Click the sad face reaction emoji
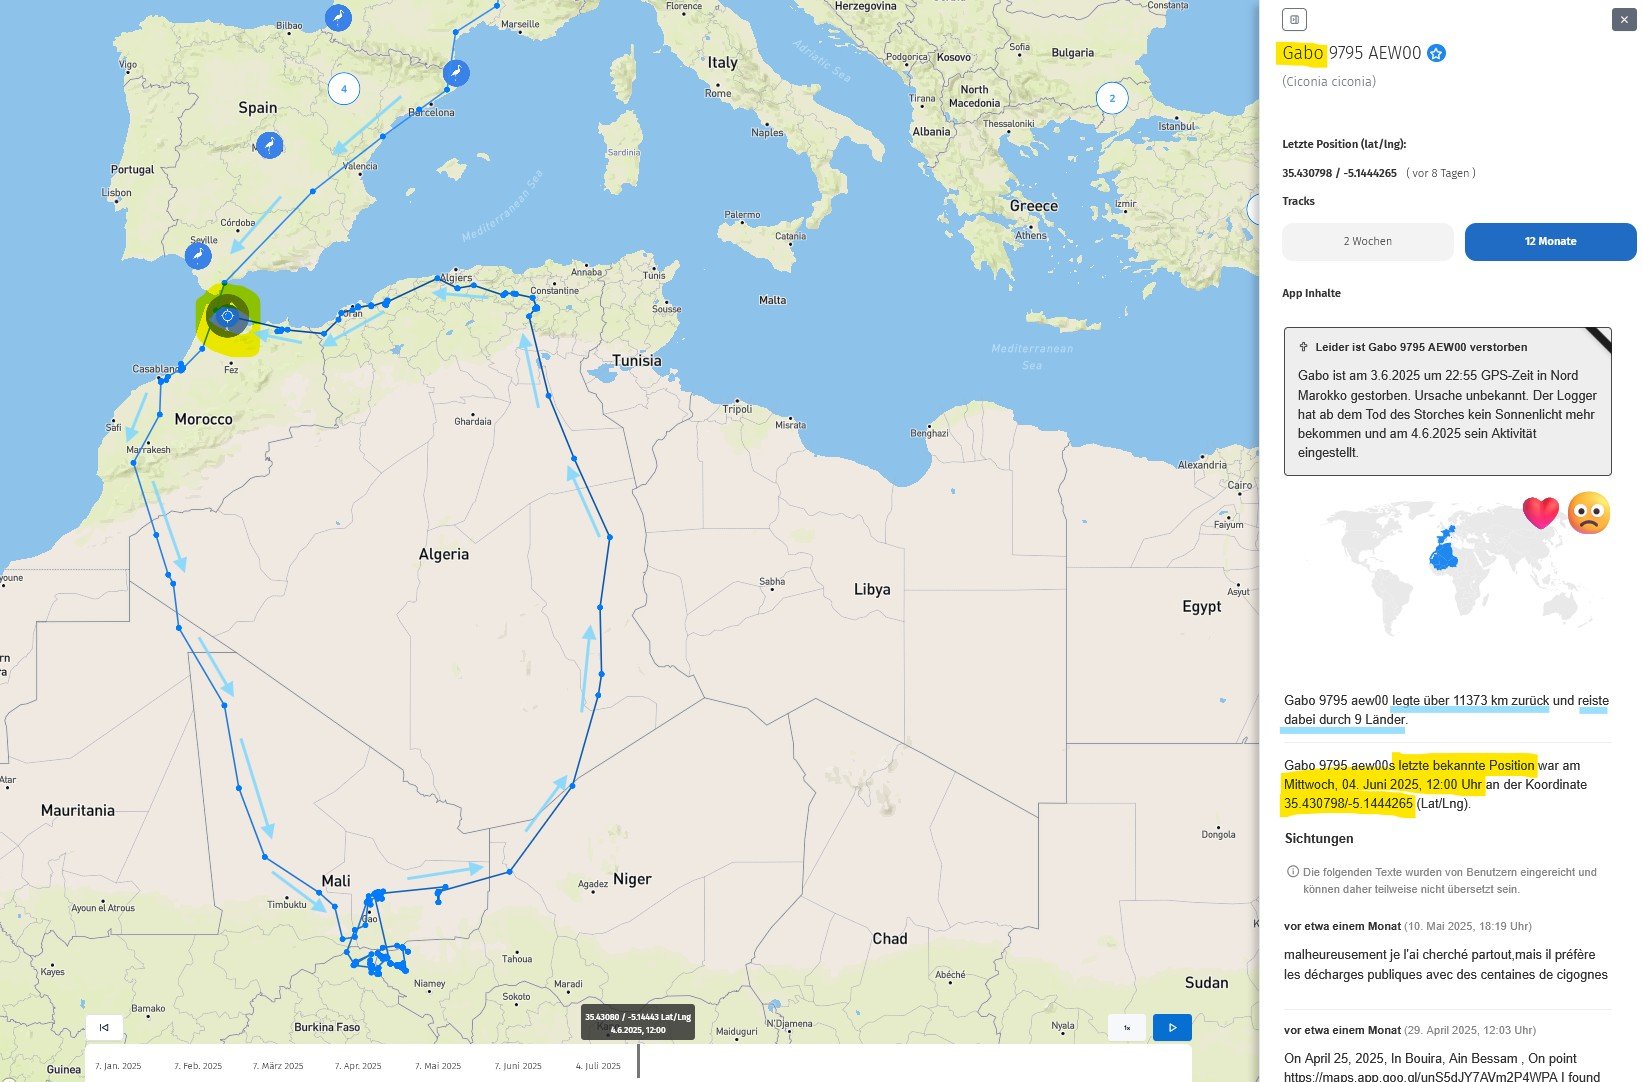Screen dimensions: 1643x1082 [x=1588, y=513]
